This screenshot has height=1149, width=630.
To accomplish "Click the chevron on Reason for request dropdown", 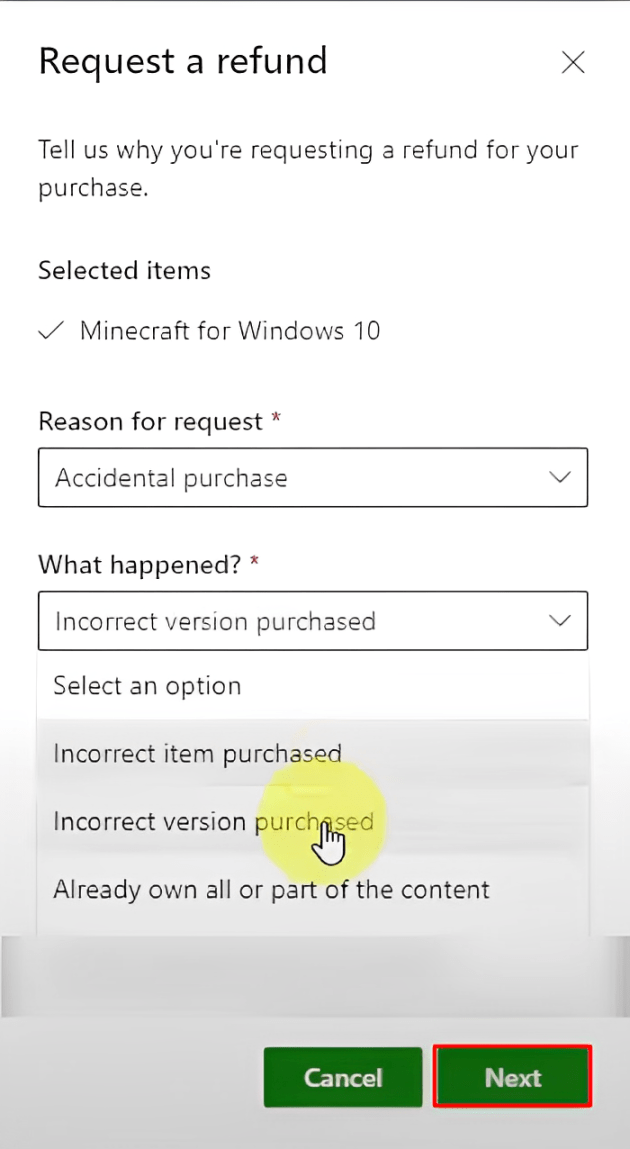I will click(x=560, y=477).
